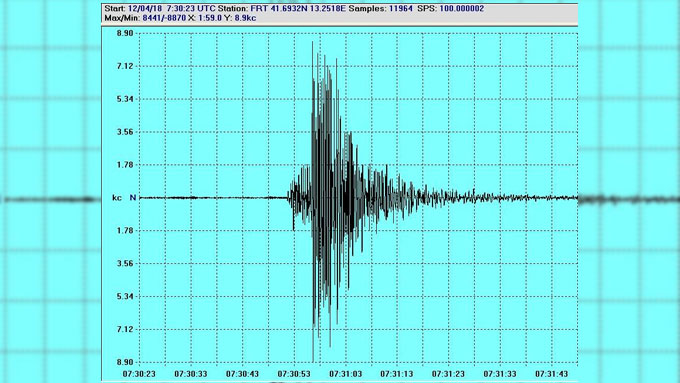The height and width of the screenshot is (383, 680).
Task: Select the N channel label
Action: [133, 197]
